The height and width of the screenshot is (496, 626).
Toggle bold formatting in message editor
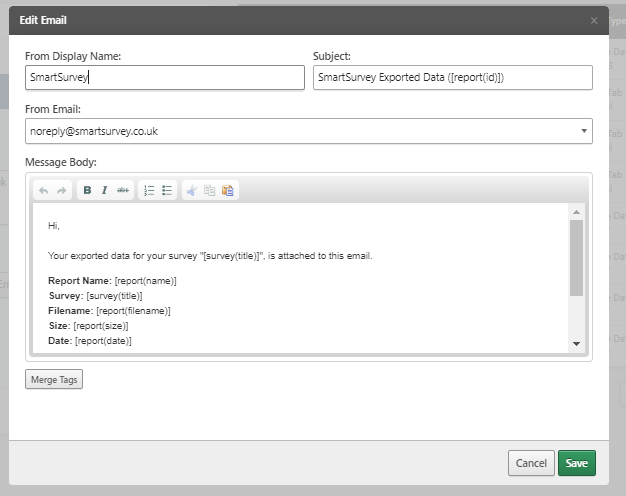87,190
